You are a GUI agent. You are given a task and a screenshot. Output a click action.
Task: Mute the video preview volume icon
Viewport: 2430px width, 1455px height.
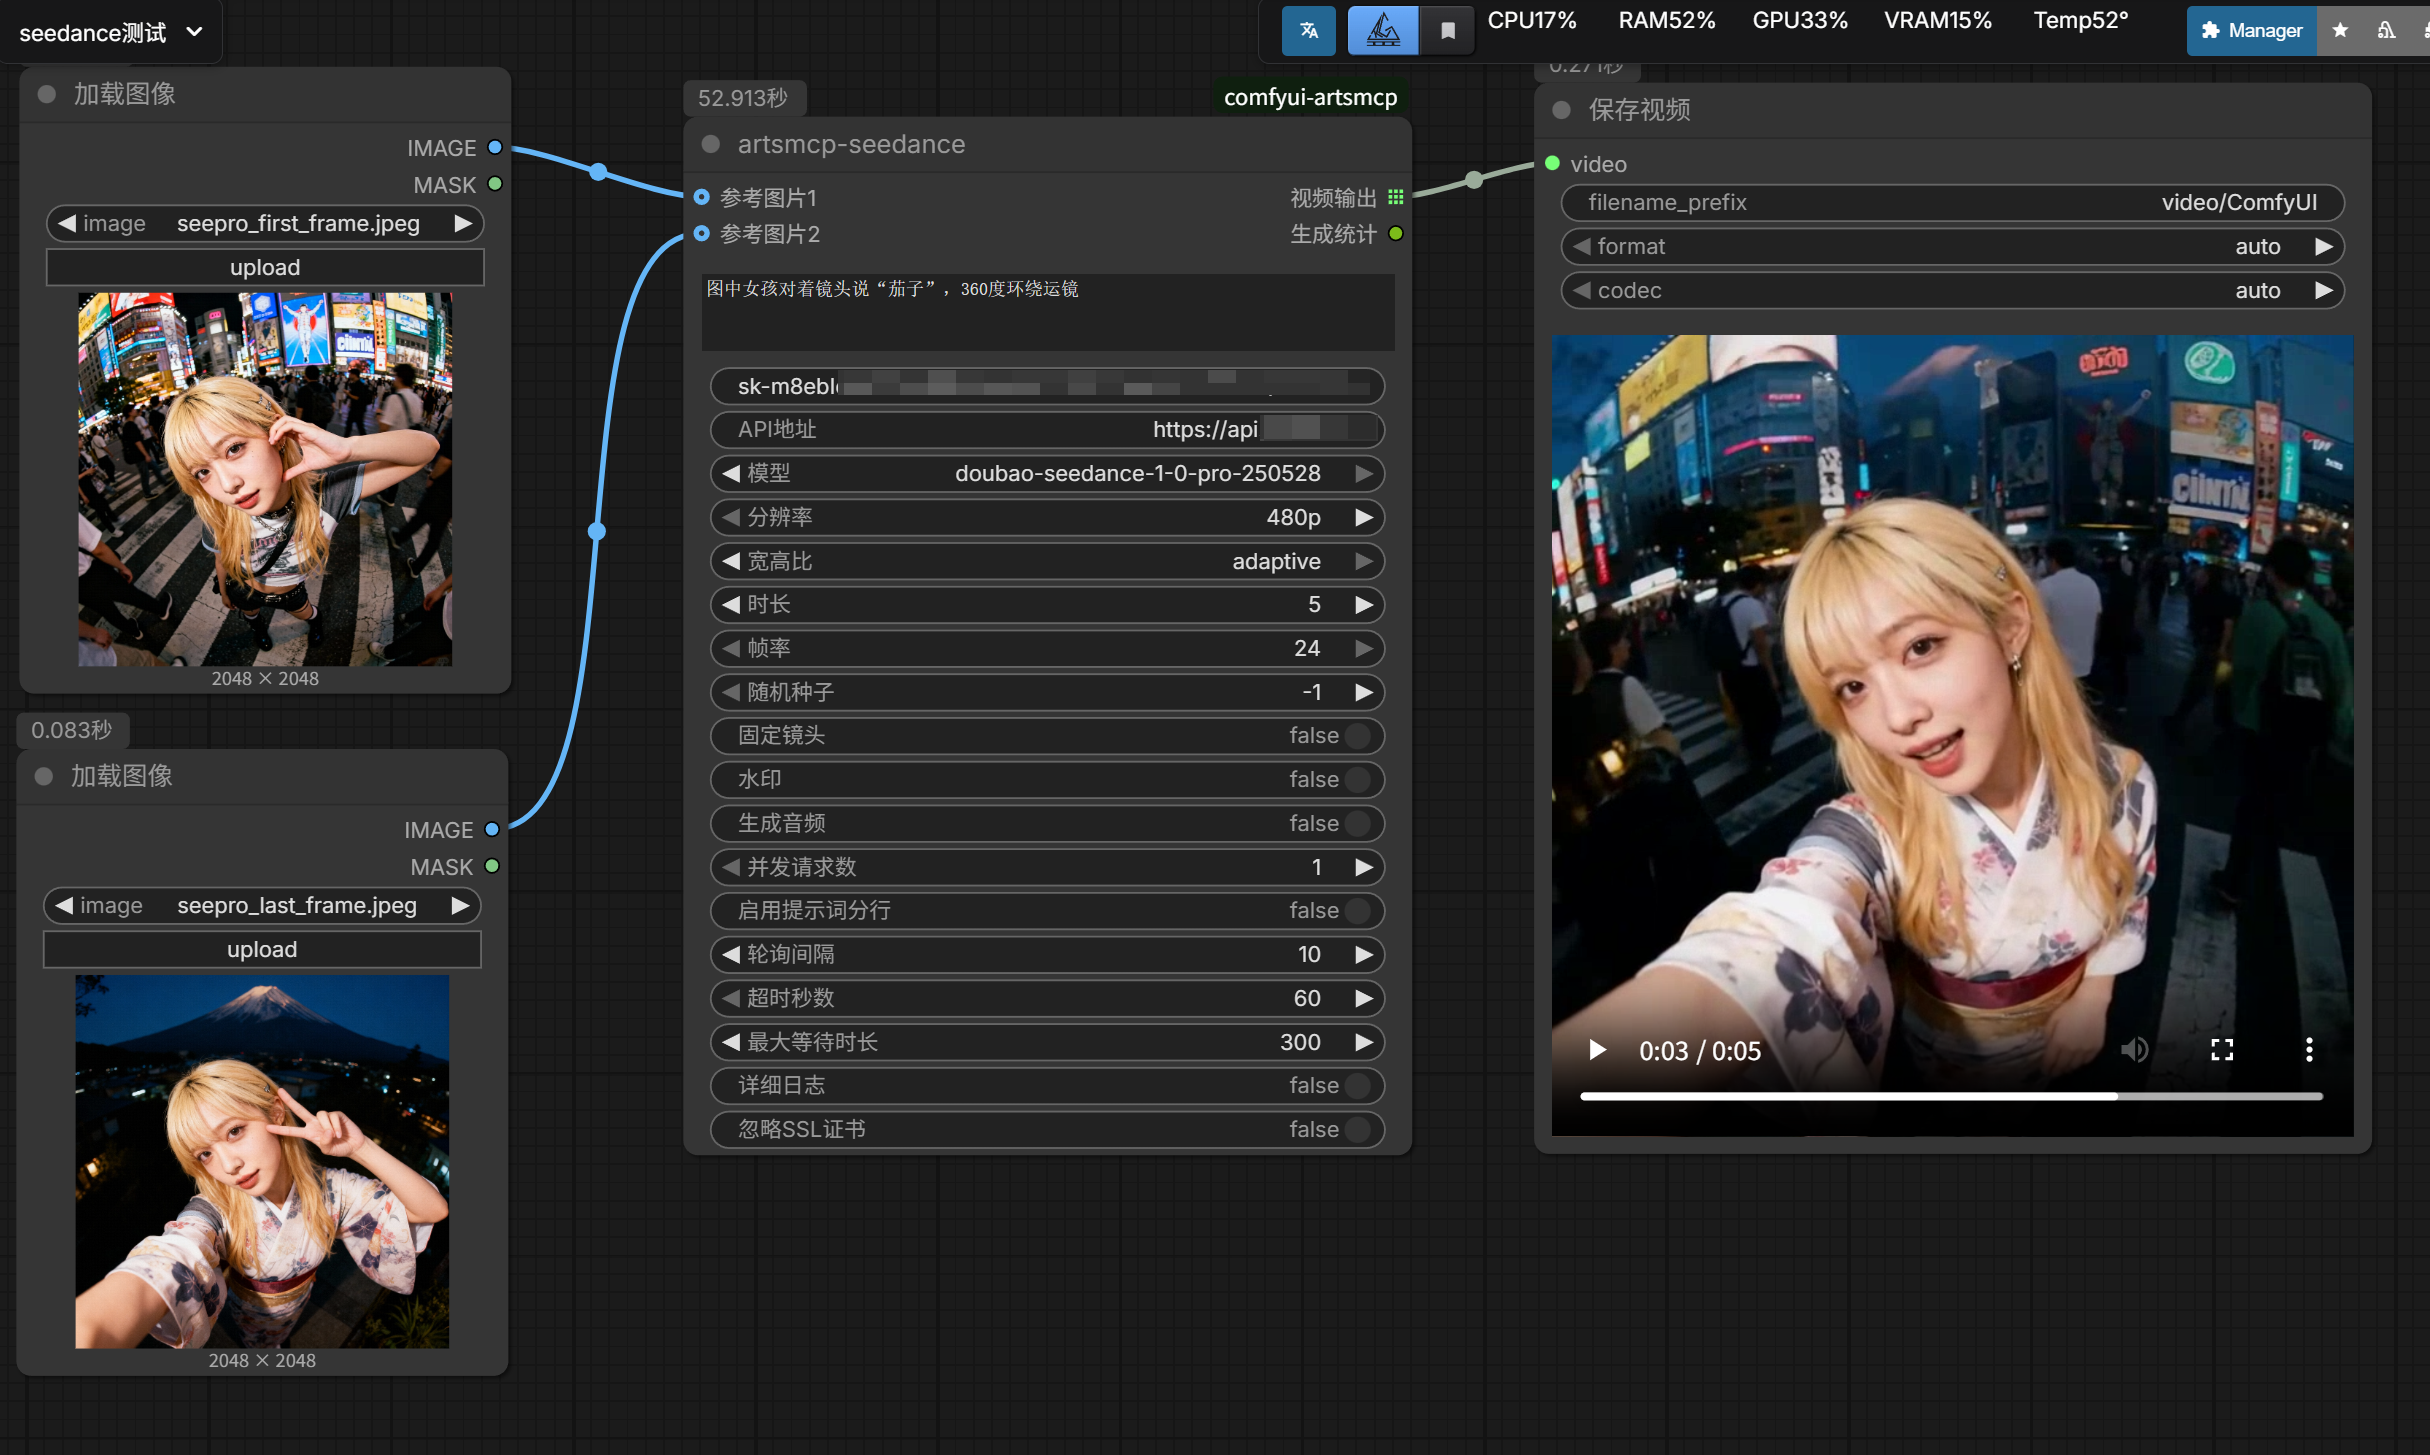2134,1050
